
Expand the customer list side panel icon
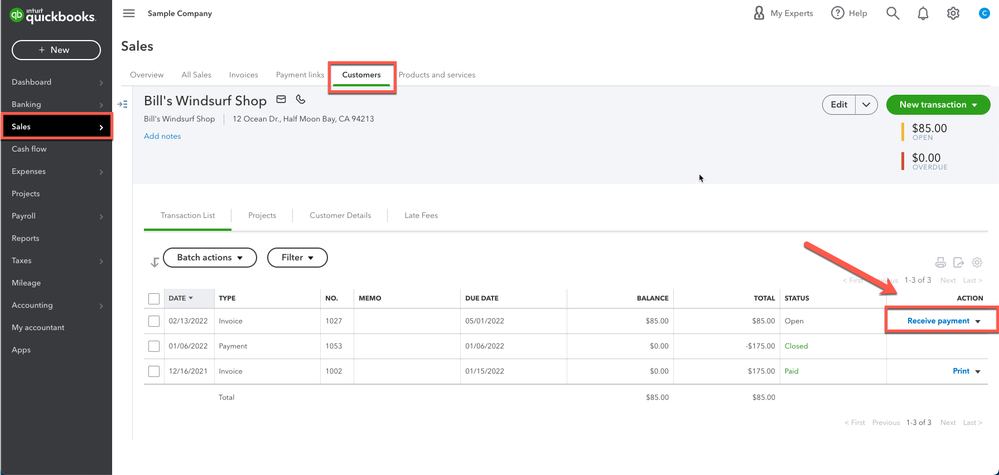tap(123, 104)
